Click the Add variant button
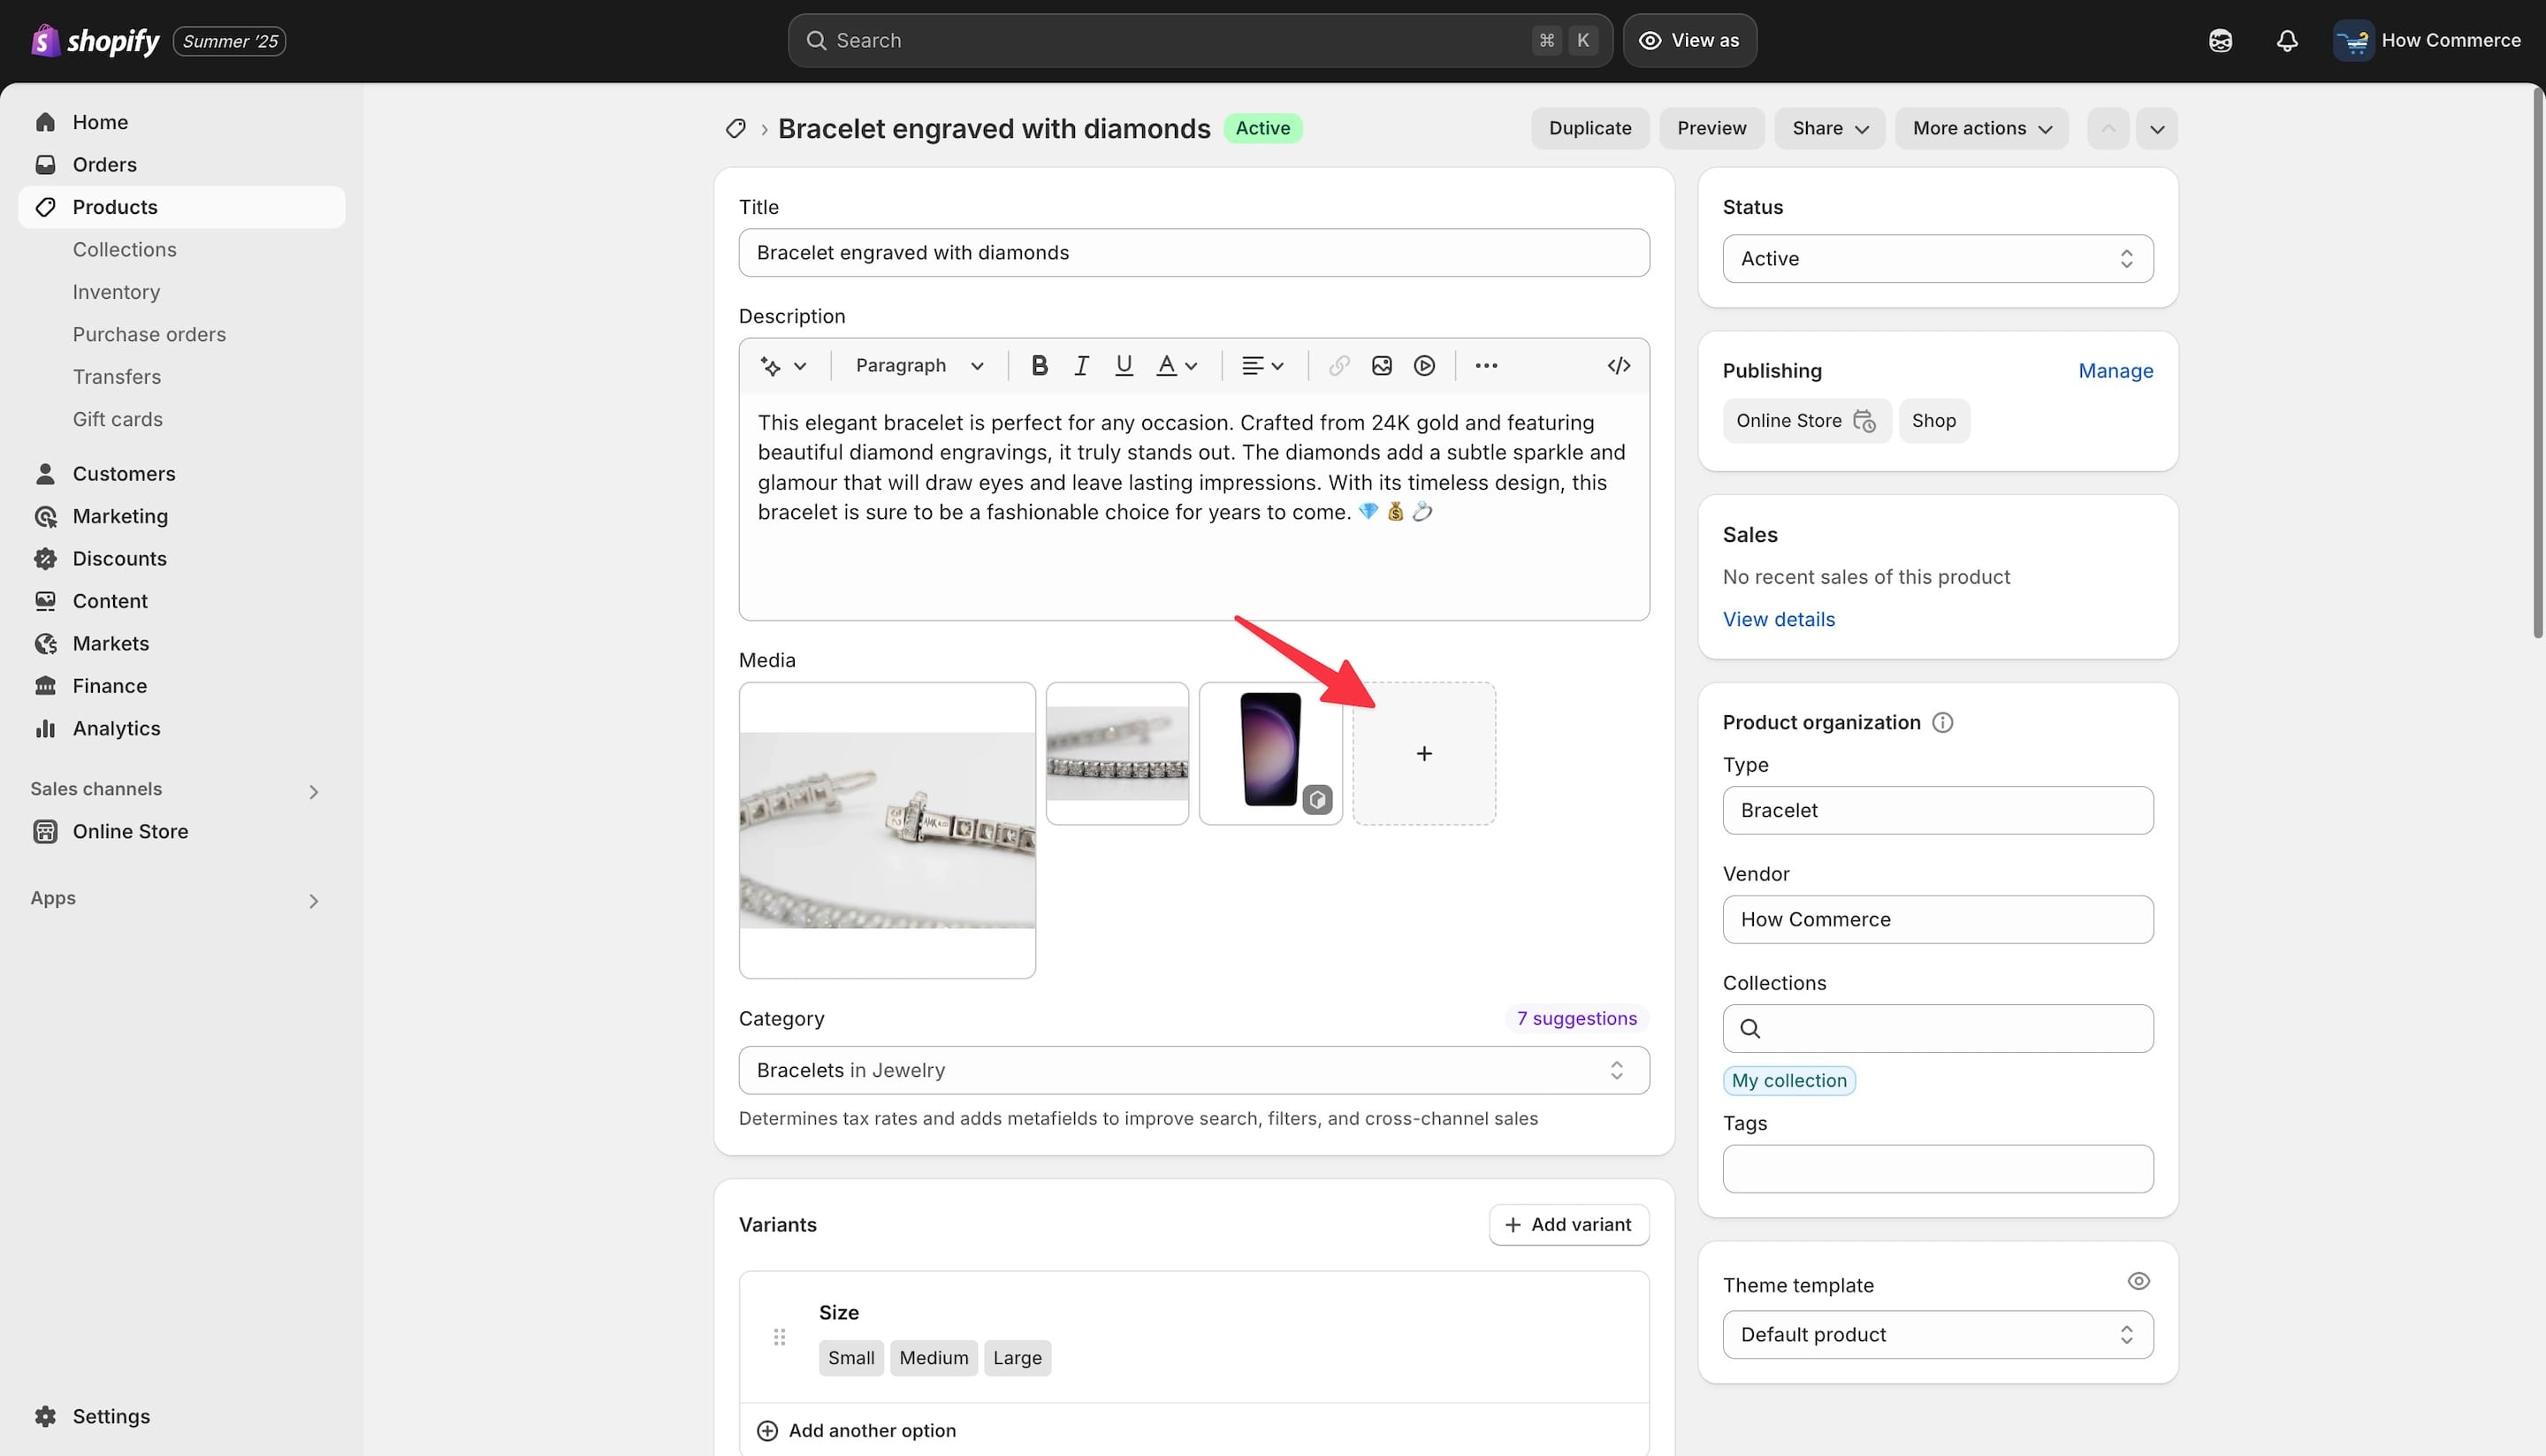 click(1568, 1224)
